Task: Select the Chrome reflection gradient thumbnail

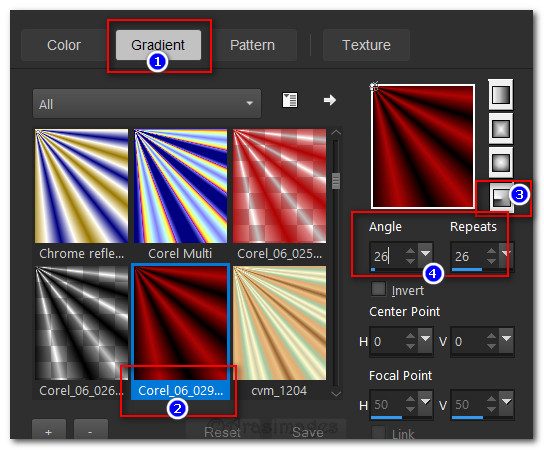Action: point(82,186)
